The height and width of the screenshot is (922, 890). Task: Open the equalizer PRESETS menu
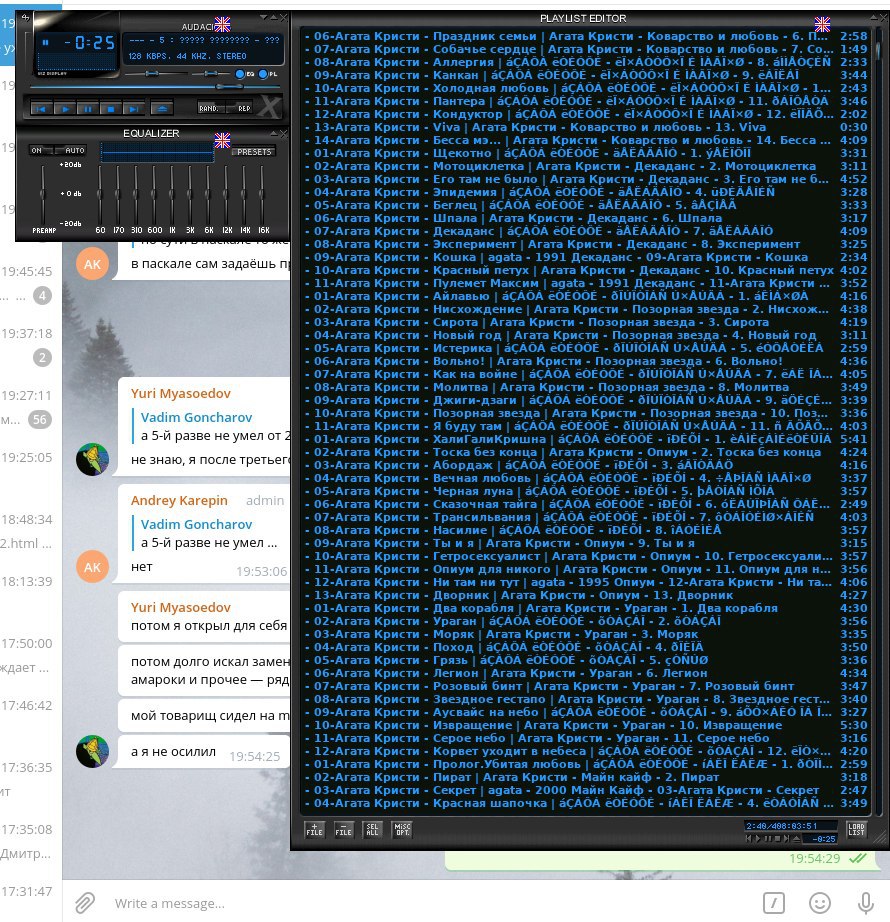[254, 152]
